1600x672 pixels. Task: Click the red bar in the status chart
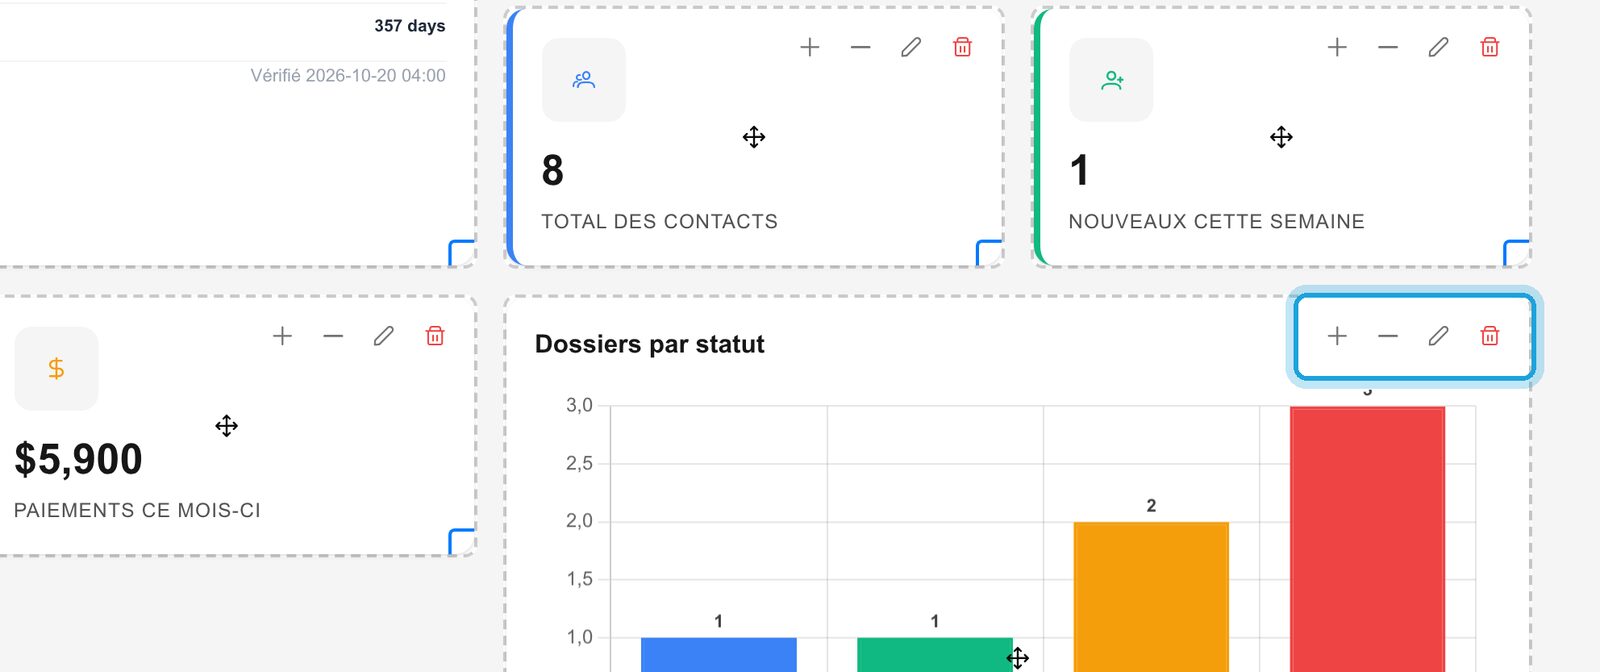click(1367, 539)
